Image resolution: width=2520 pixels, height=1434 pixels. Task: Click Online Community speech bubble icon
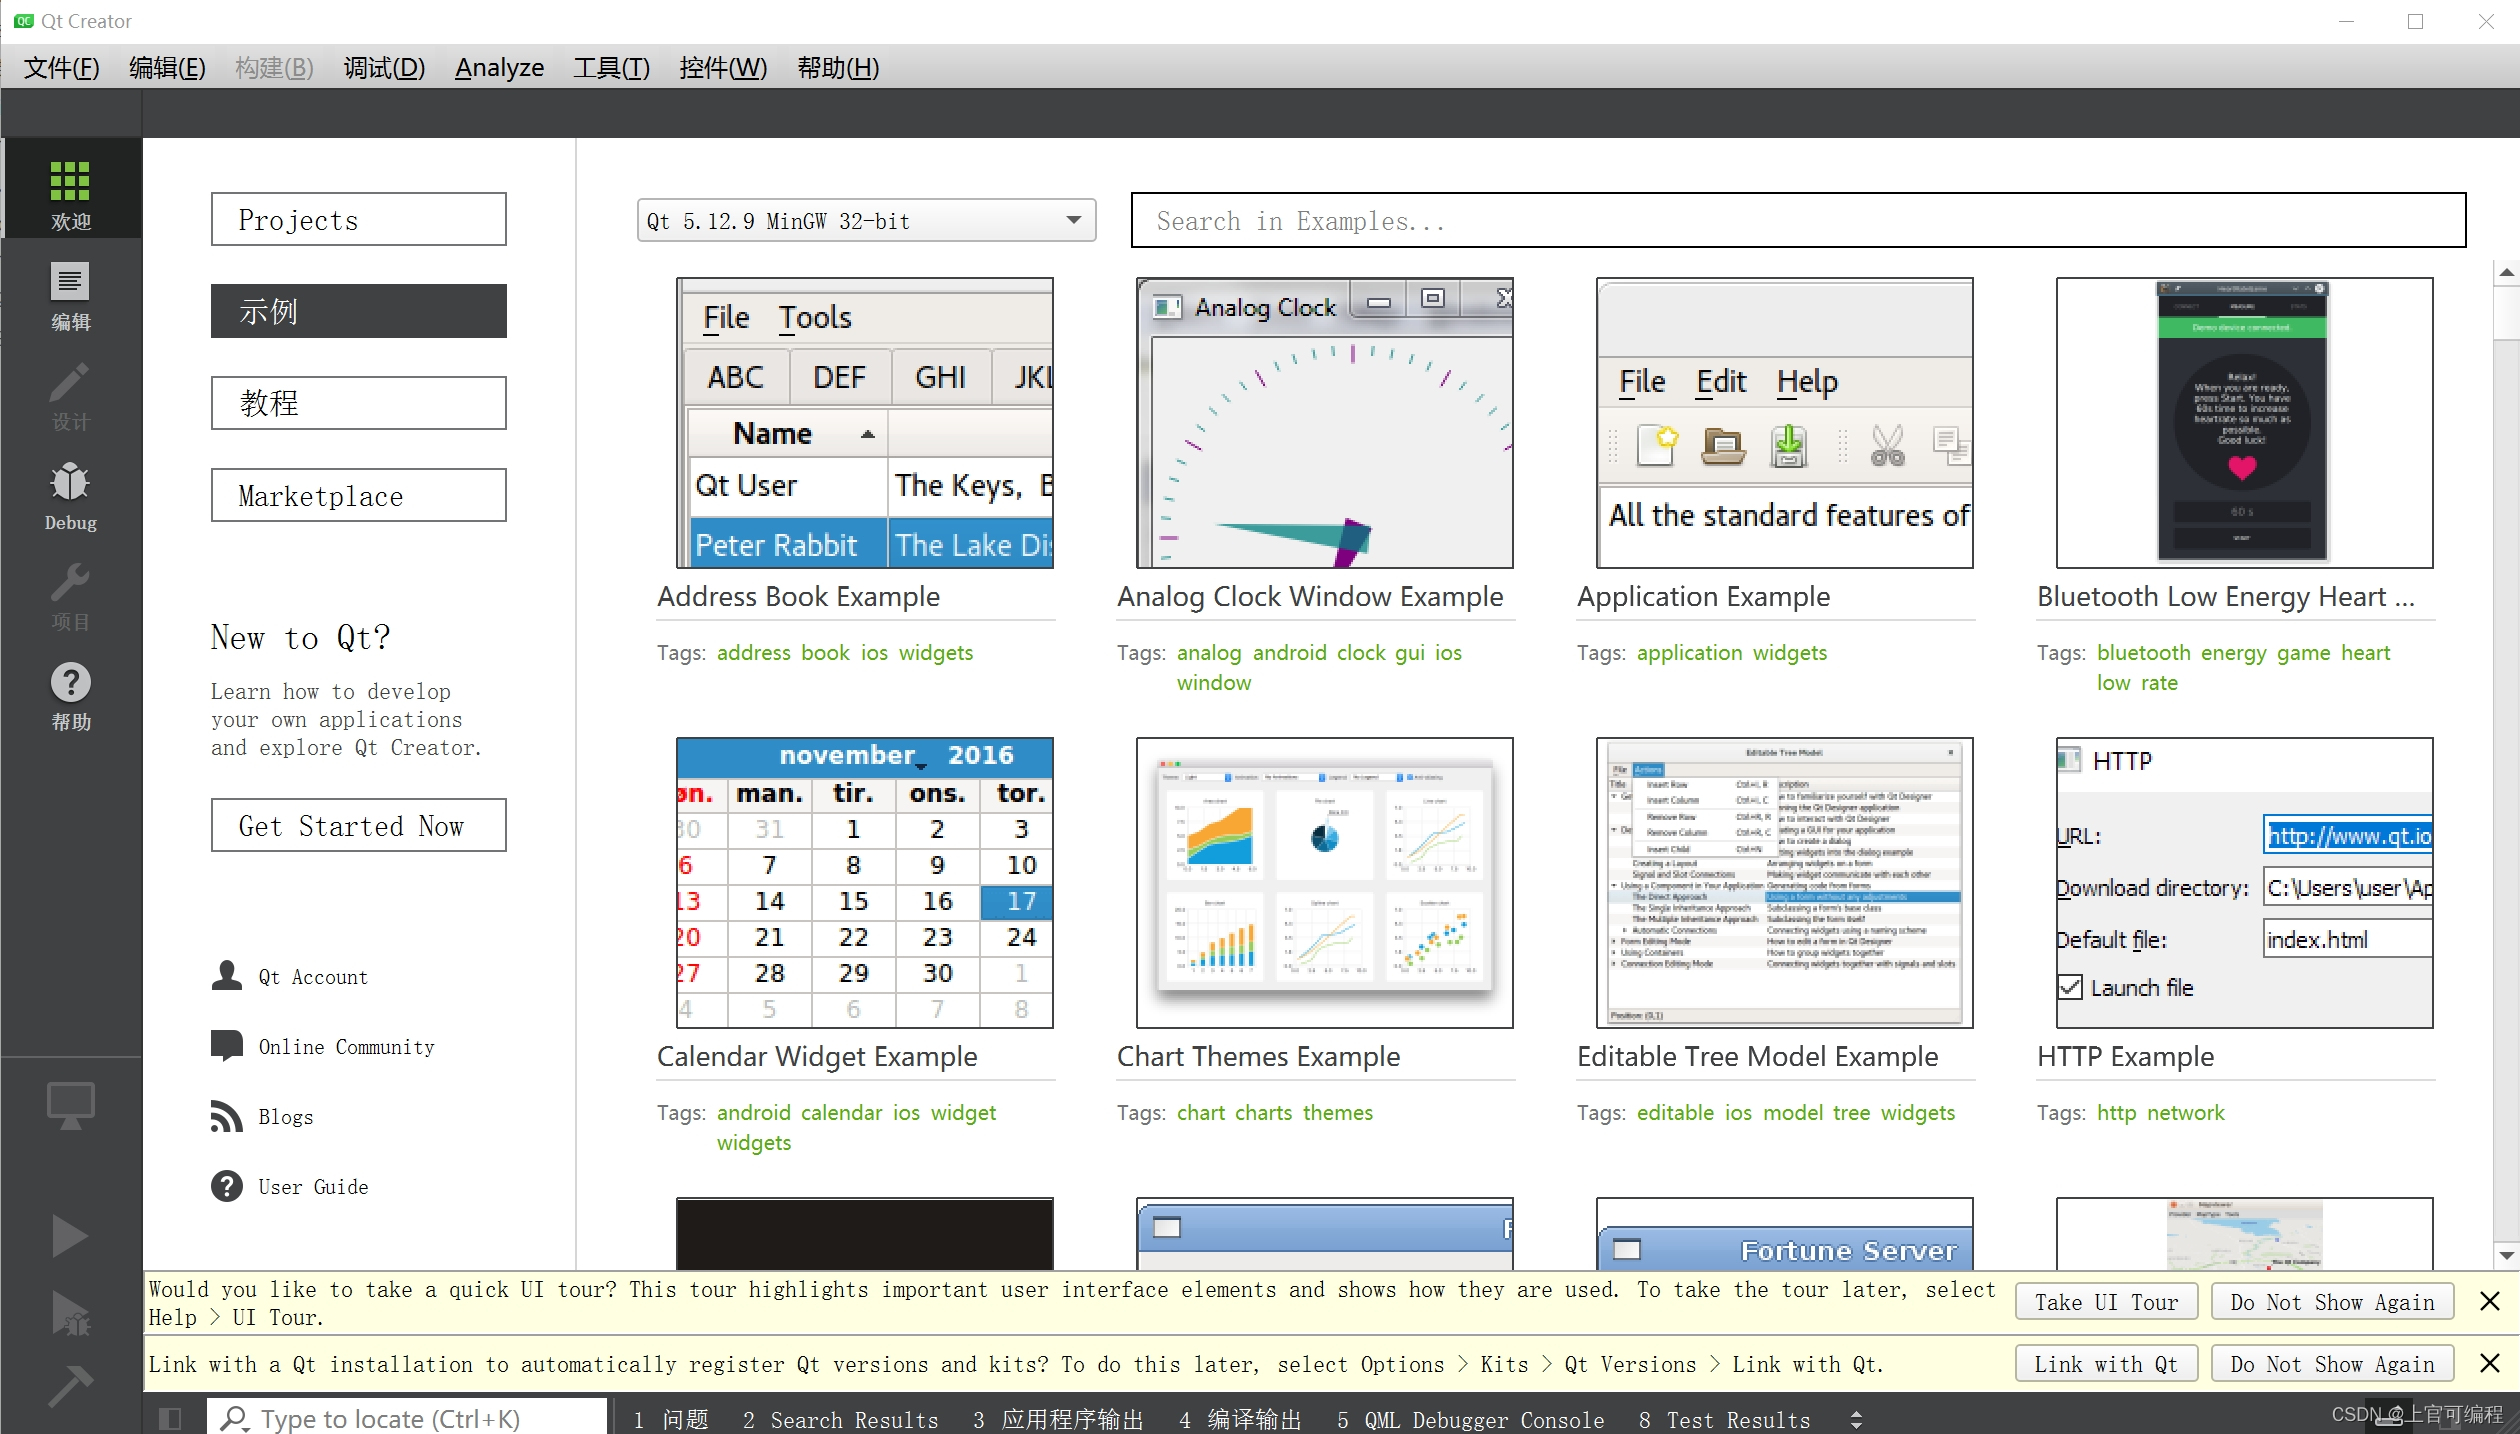pyautogui.click(x=227, y=1045)
